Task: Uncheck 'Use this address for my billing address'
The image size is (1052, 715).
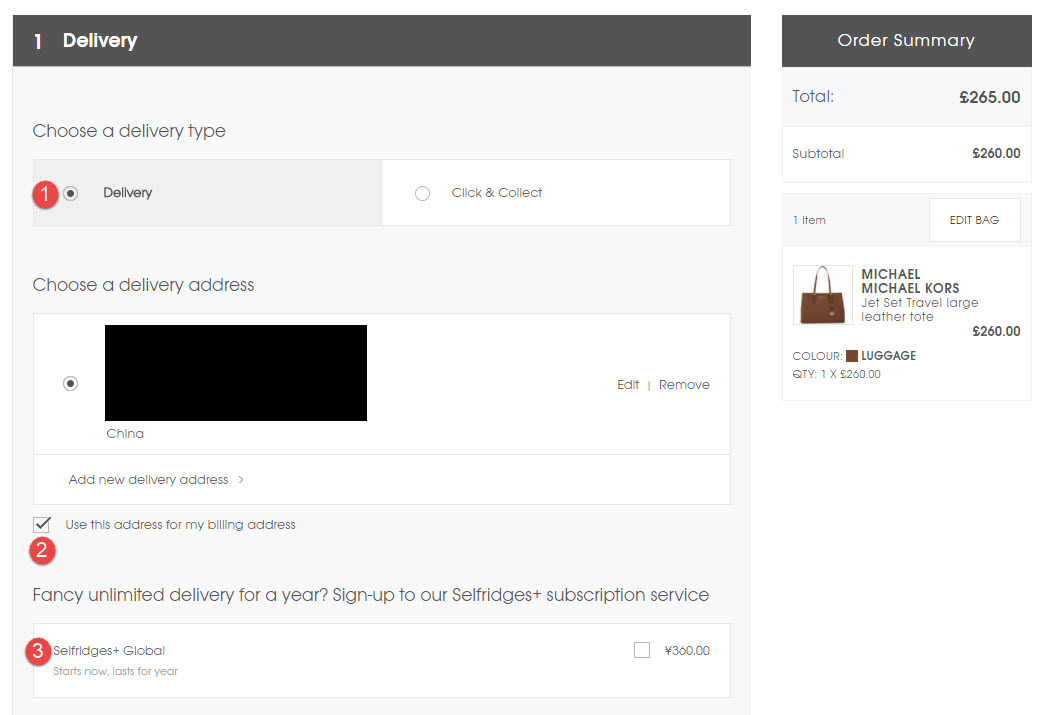Action: tap(42, 524)
